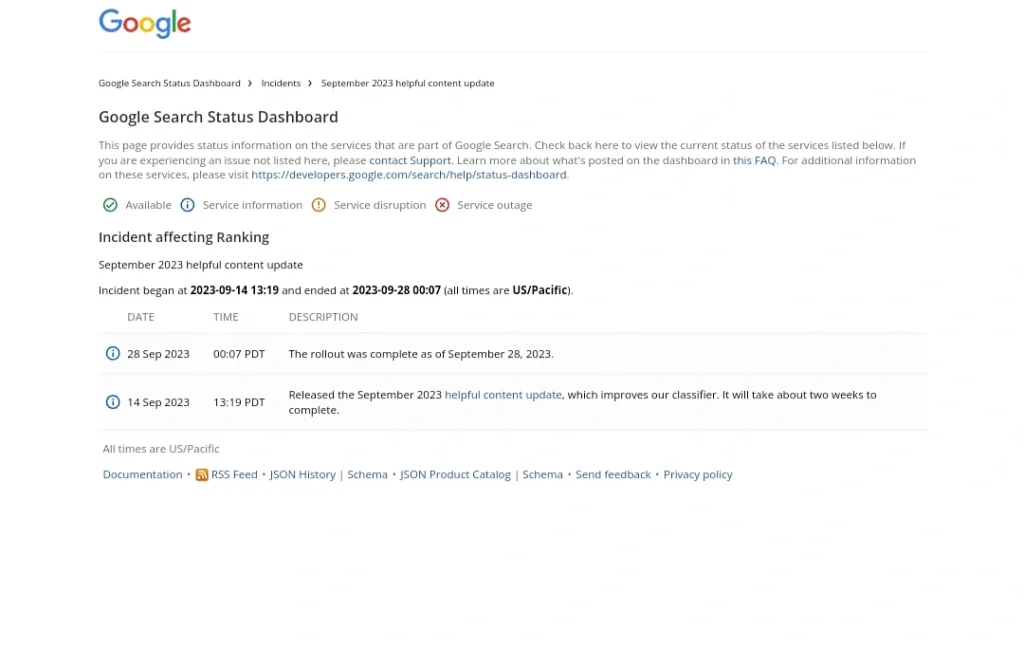Click the 'Service disruption' legend label
1024x648 pixels.
380,205
